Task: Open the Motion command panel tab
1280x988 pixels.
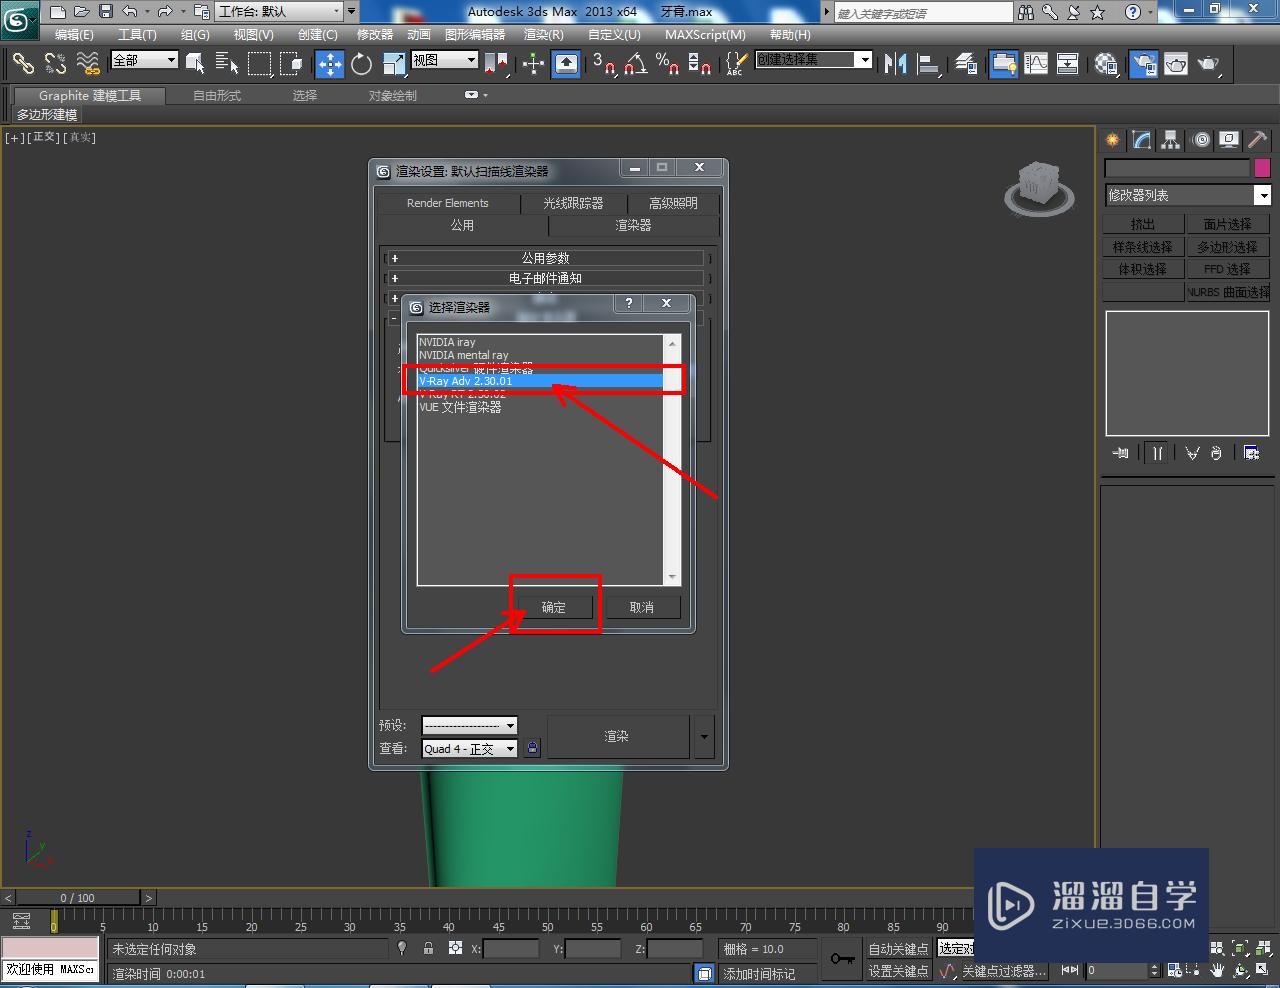Action: (x=1201, y=140)
